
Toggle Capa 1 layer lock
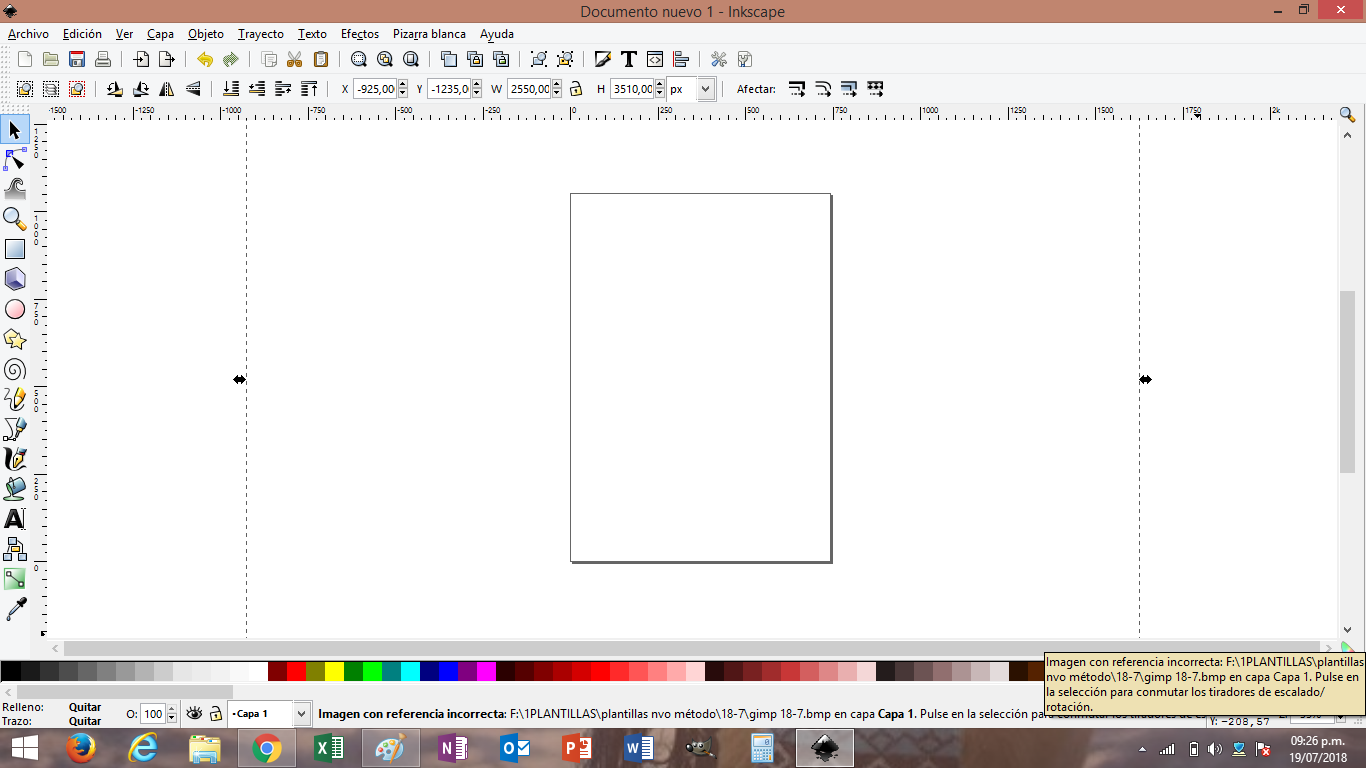(x=215, y=714)
